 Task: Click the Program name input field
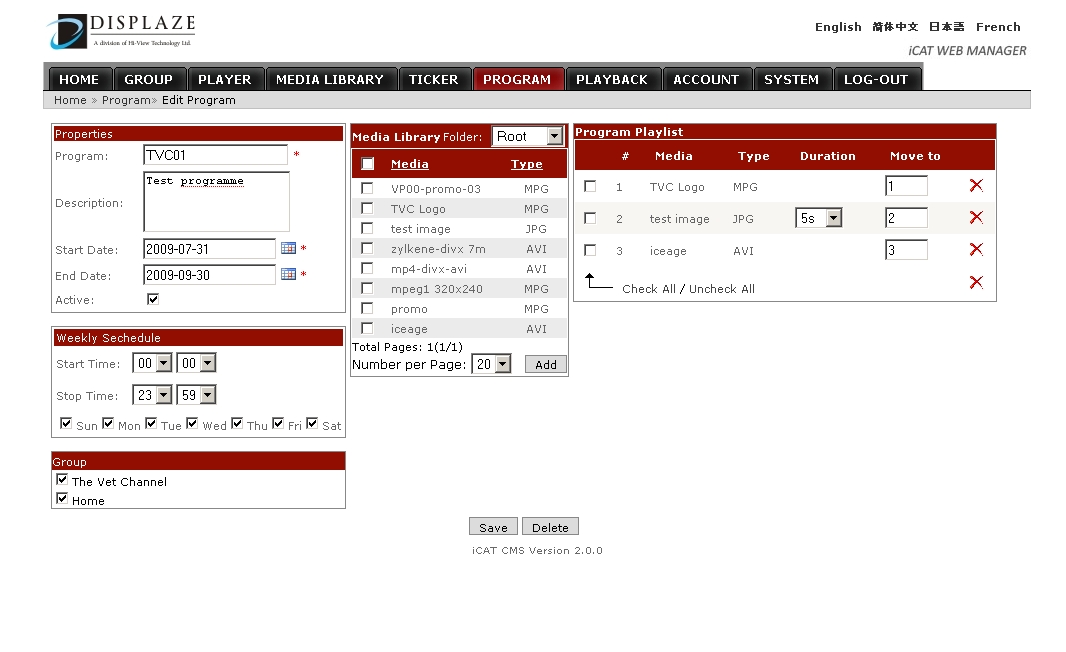click(215, 155)
